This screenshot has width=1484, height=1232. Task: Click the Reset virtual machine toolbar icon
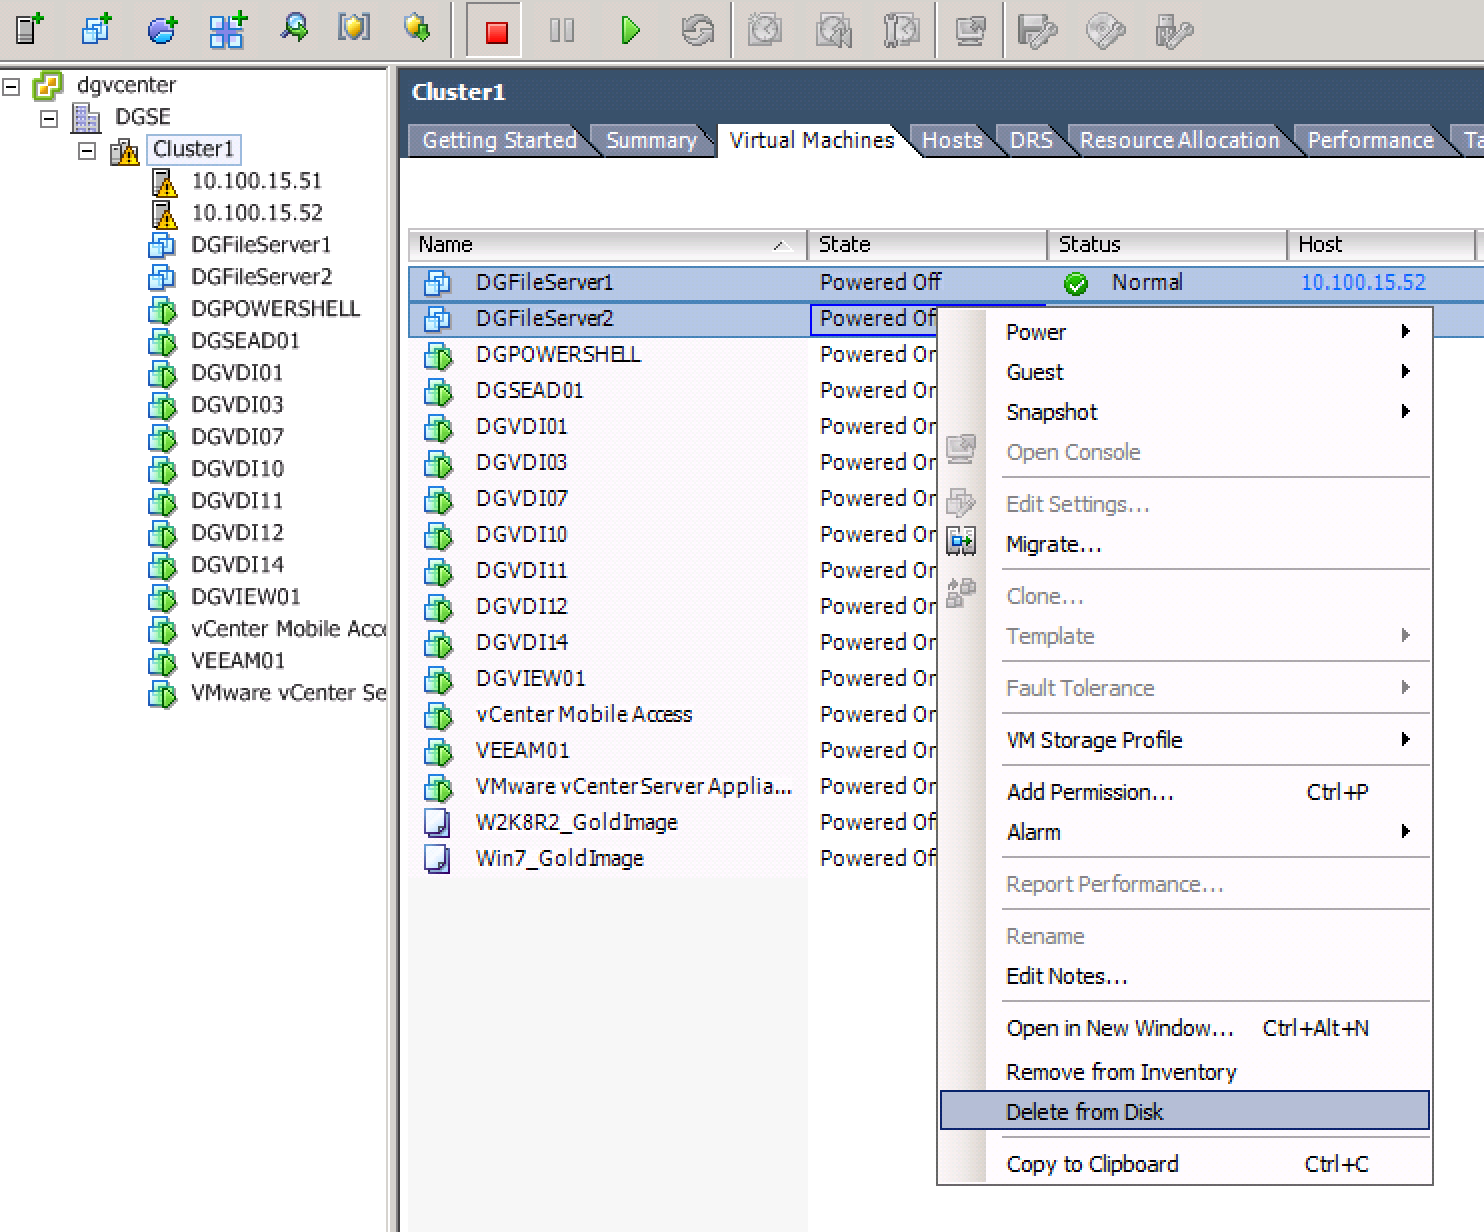tap(698, 31)
